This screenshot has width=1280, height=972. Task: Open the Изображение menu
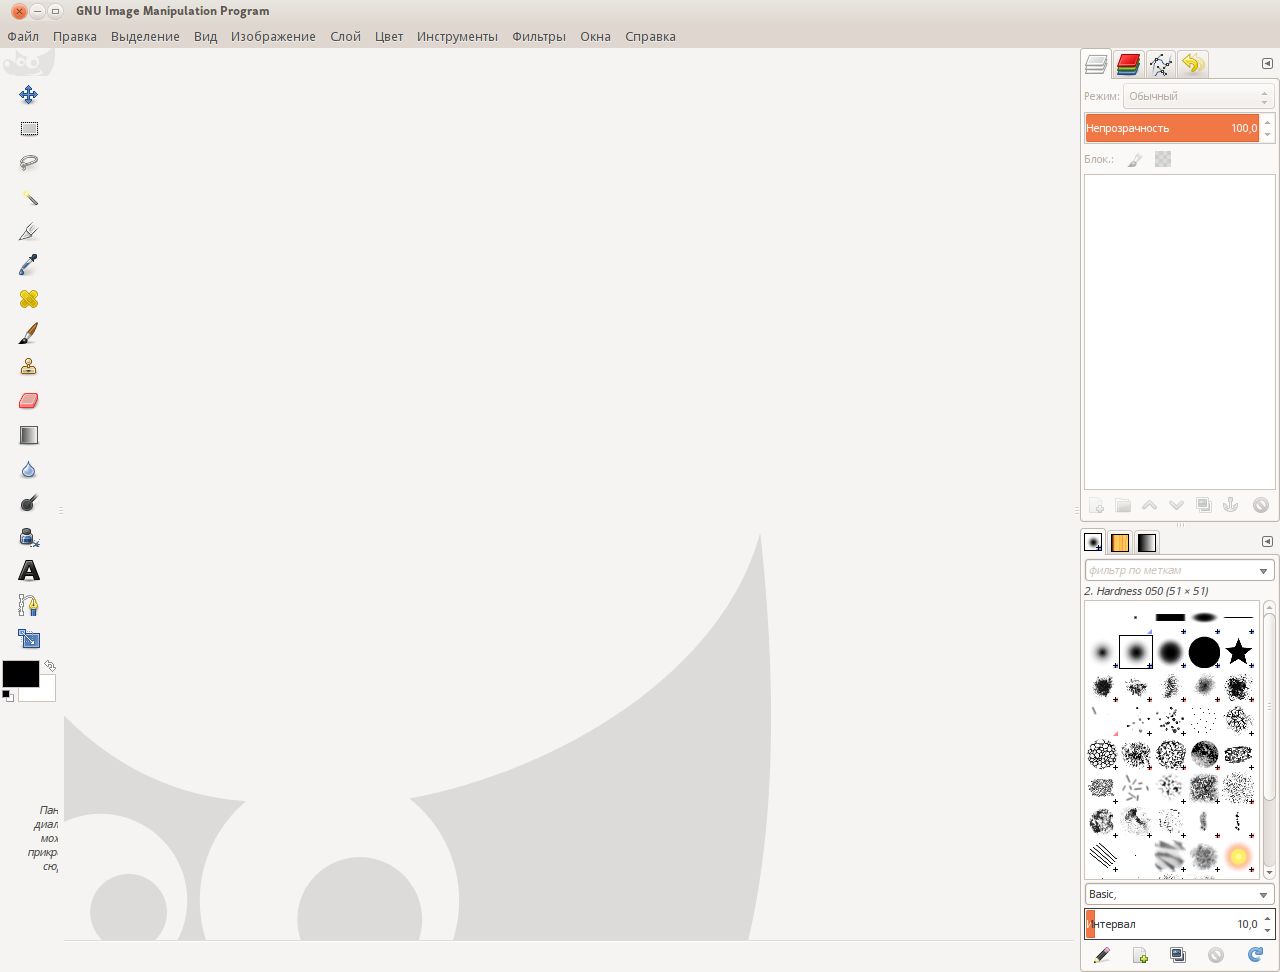tap(273, 37)
